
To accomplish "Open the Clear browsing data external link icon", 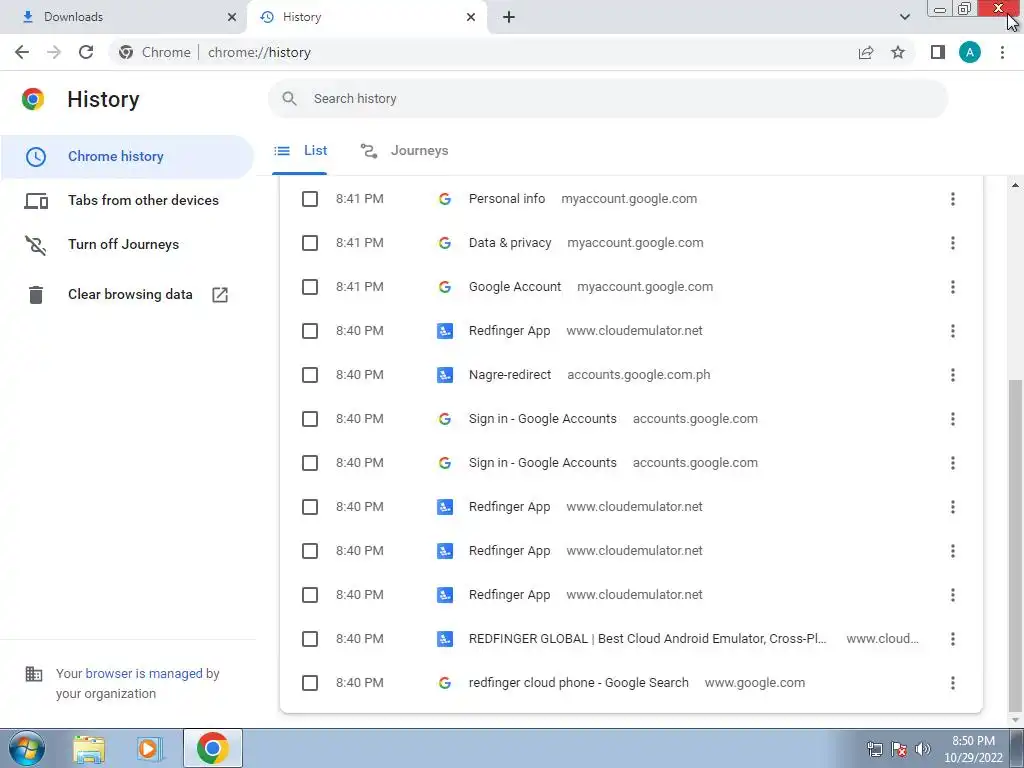I will pyautogui.click(x=220, y=295).
